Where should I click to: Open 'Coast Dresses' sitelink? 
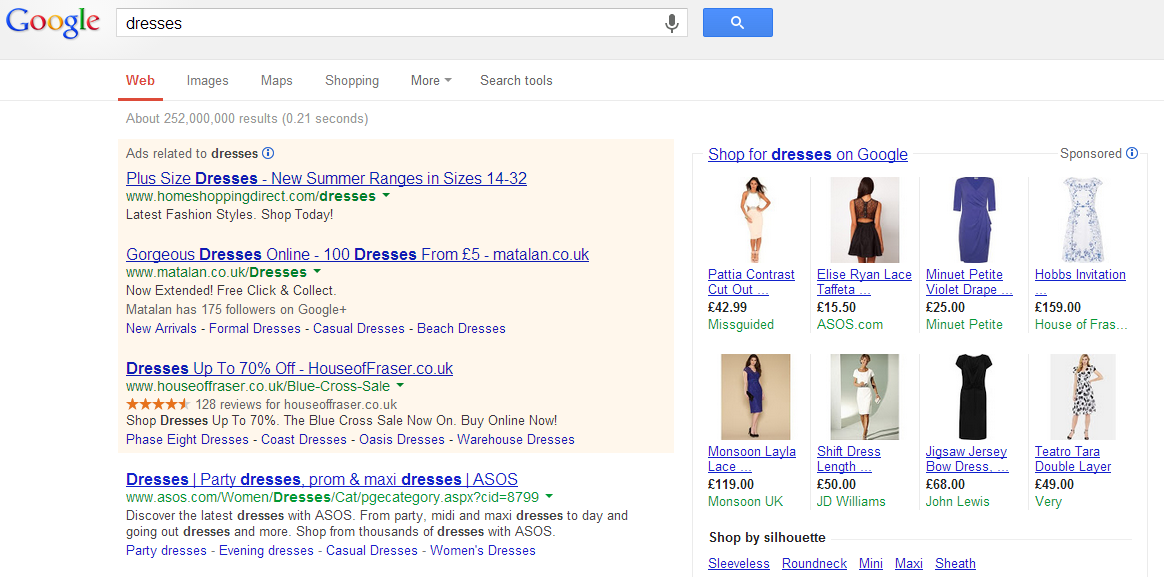(x=304, y=440)
